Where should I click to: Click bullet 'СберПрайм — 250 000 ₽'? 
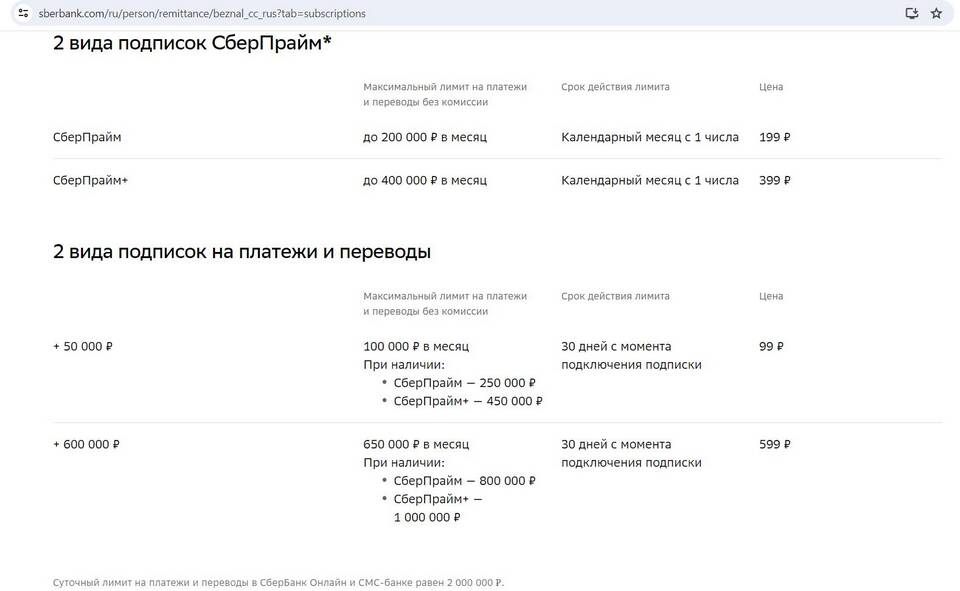(x=464, y=383)
